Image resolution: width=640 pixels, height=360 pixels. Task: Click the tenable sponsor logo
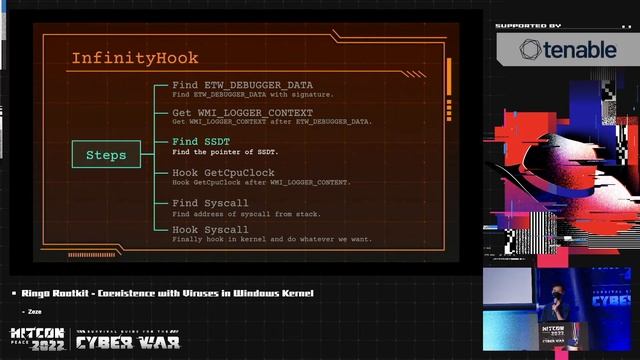(x=568, y=50)
